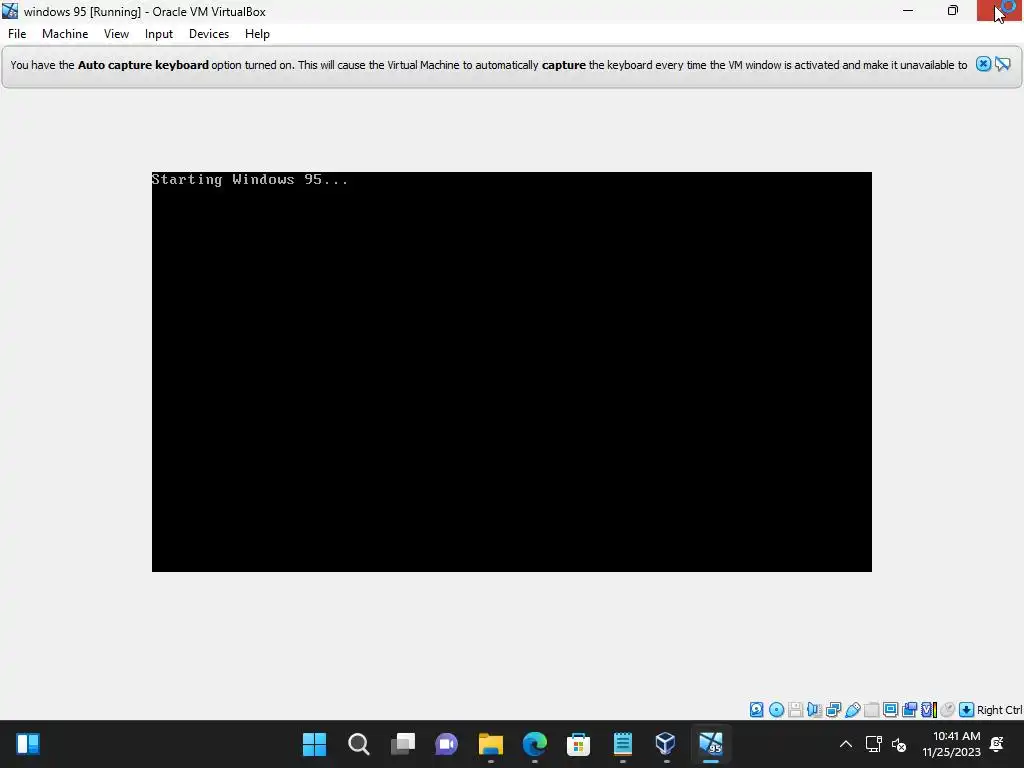This screenshot has width=1024, height=768.
Task: Click the shared folders indicator icon
Action: point(871,710)
